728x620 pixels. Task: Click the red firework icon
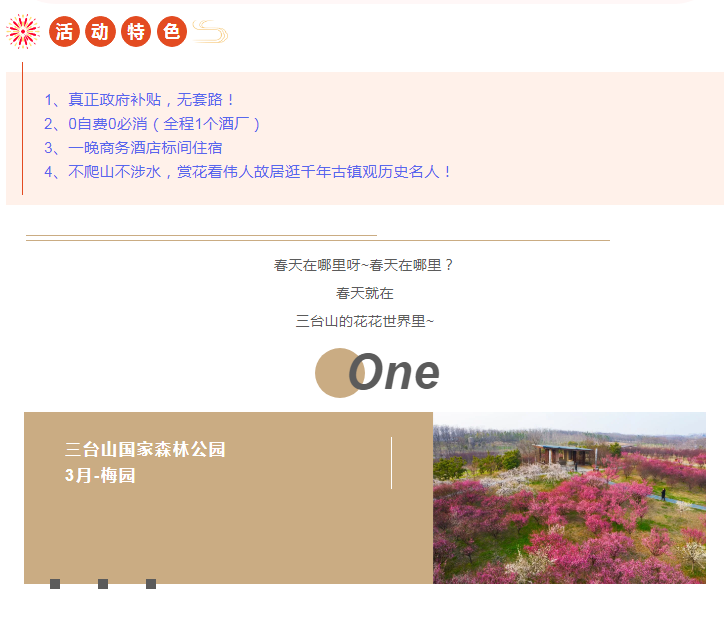(x=23, y=32)
